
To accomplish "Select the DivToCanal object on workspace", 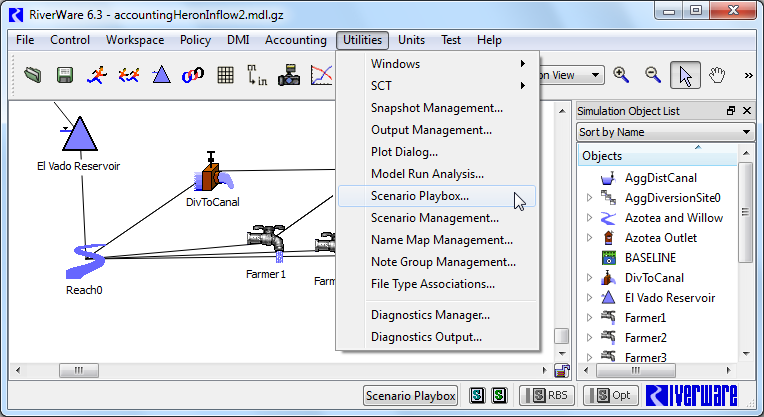I will (x=213, y=172).
